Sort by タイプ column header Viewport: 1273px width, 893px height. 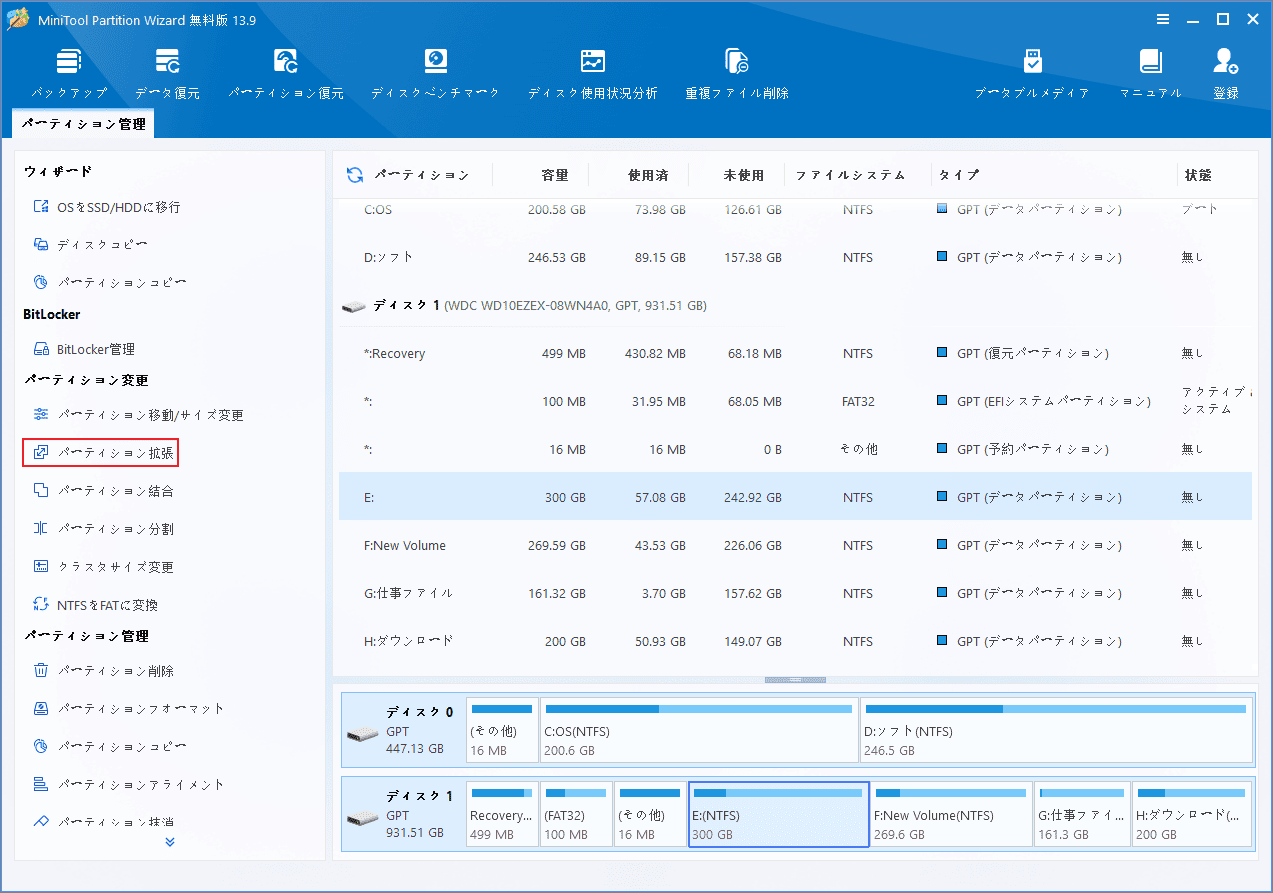pos(959,175)
